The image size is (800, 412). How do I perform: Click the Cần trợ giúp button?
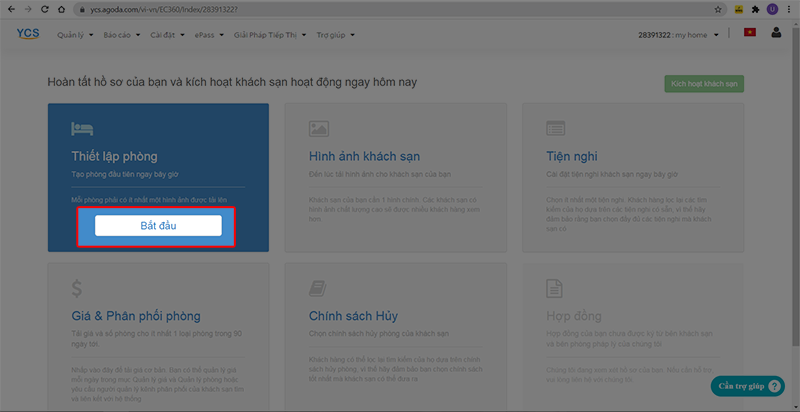pyautogui.click(x=740, y=387)
